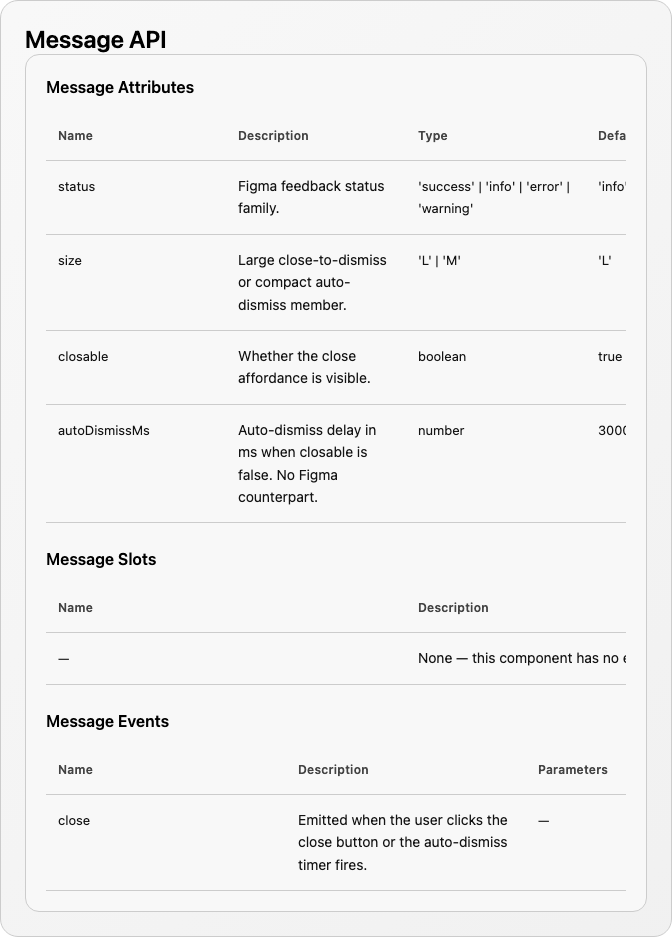Select the close event name cell
This screenshot has width=672, height=937.
coord(74,820)
